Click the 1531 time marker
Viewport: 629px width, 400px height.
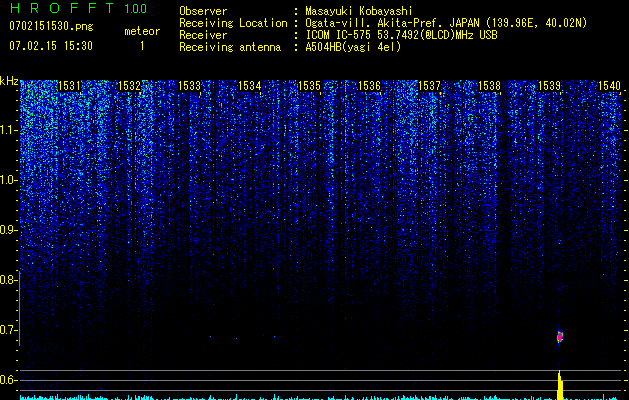point(69,86)
